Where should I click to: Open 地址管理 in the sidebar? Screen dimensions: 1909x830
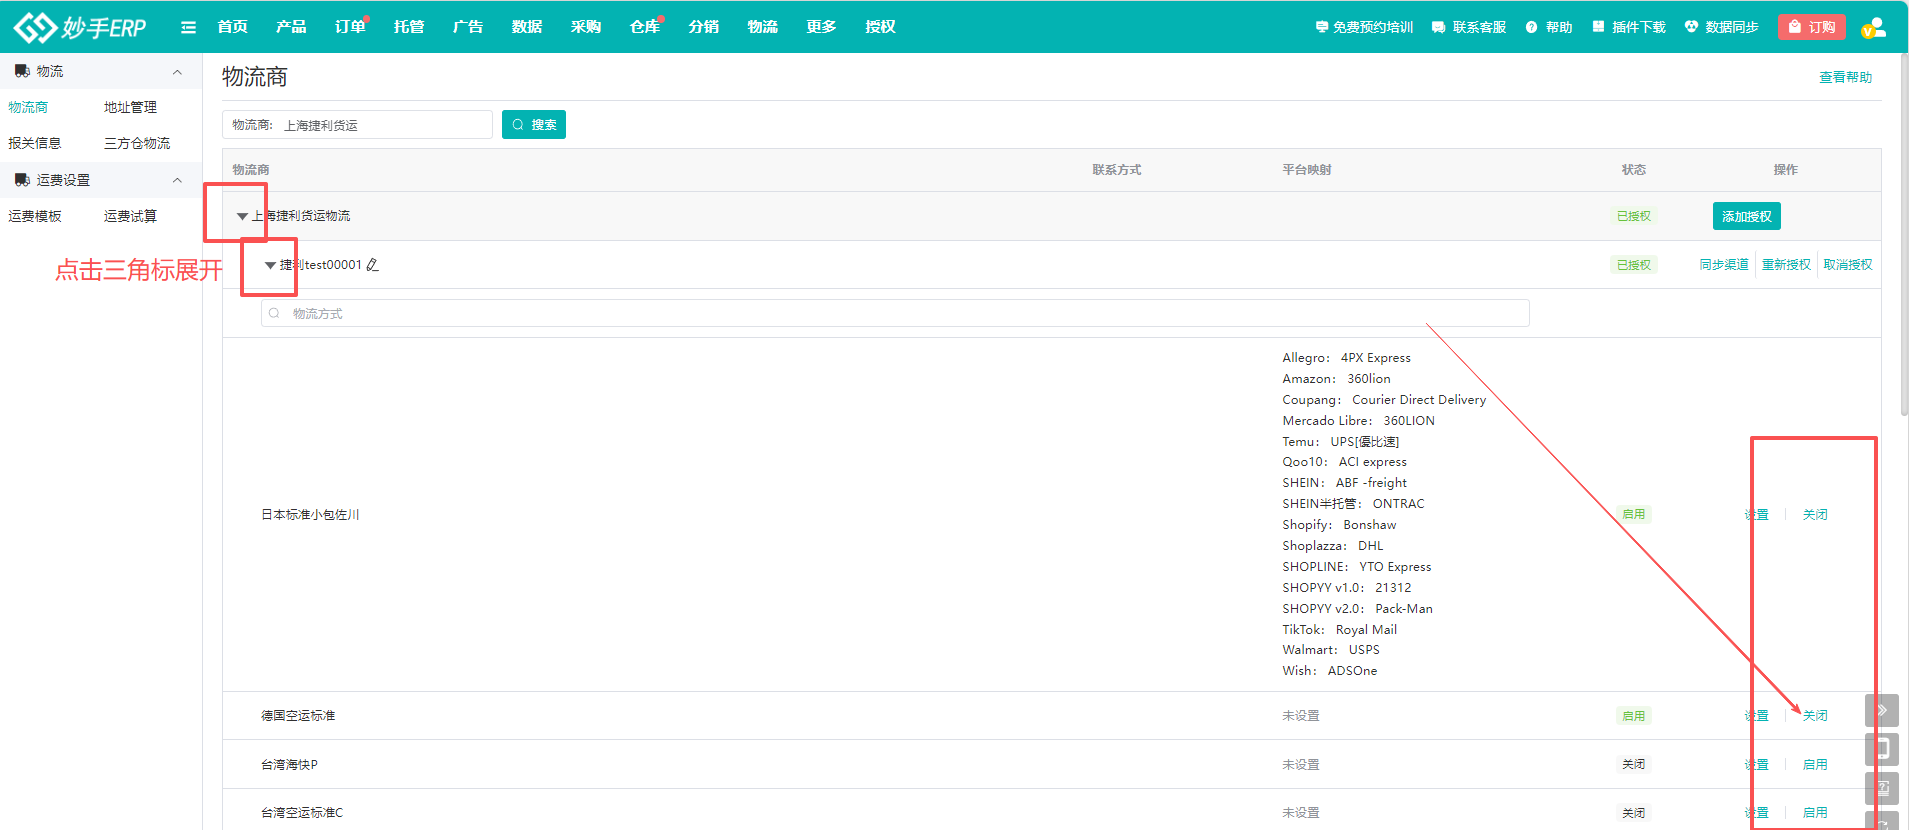tap(130, 107)
